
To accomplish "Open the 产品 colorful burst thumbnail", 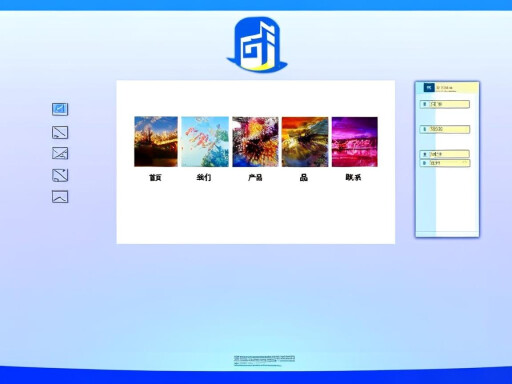I will 255,141.
